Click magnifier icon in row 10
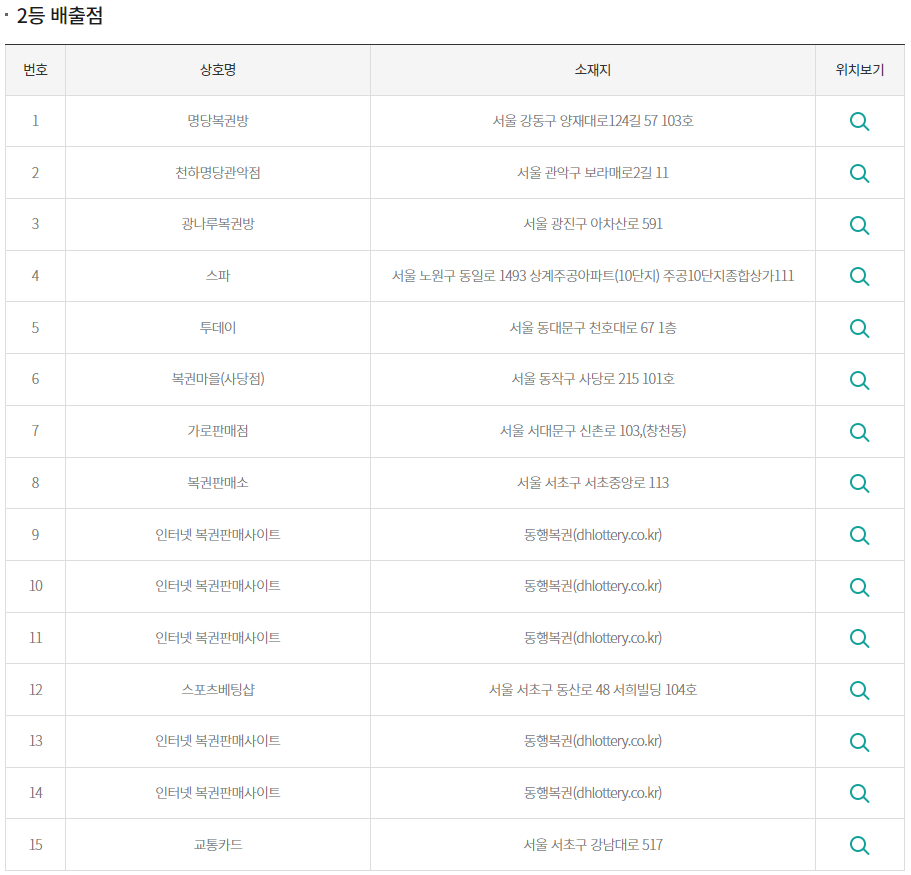 click(x=859, y=587)
